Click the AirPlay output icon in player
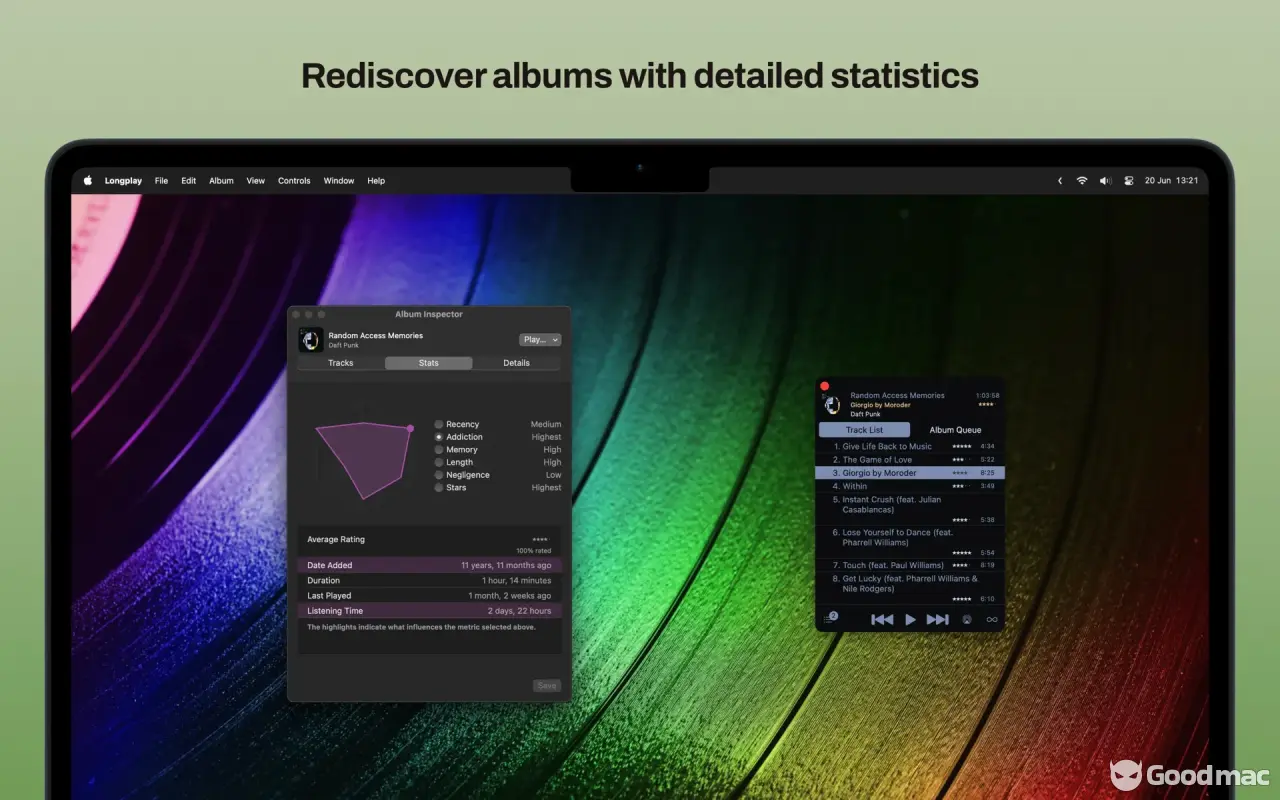1280x800 pixels. click(x=967, y=620)
